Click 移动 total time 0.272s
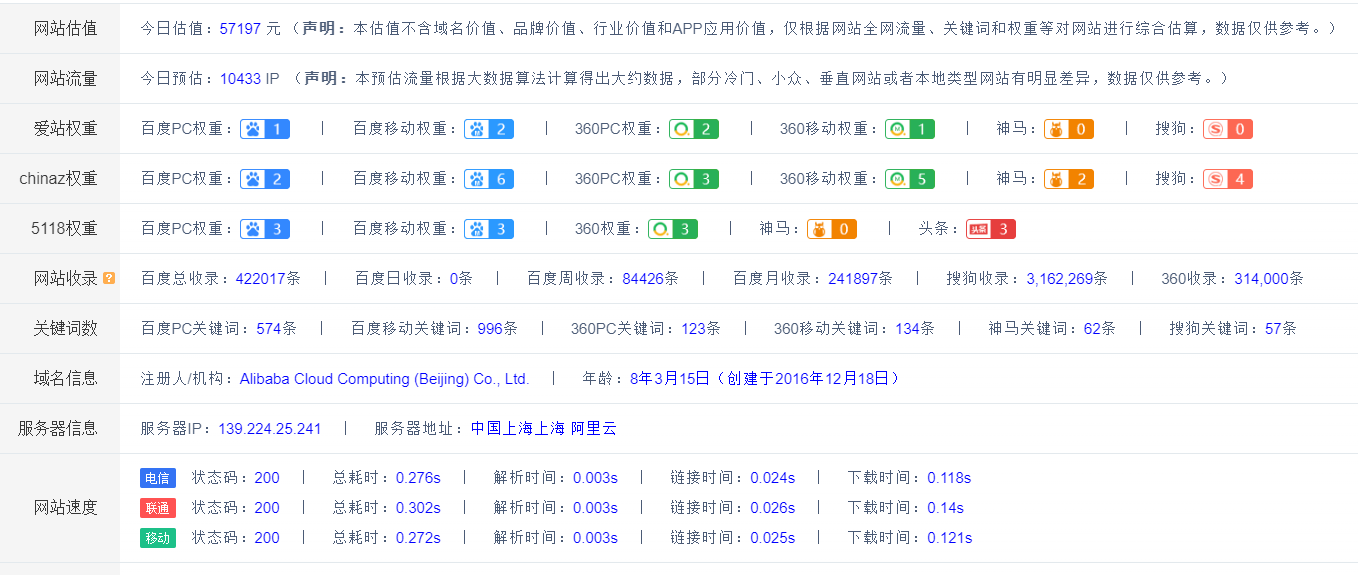 418,538
